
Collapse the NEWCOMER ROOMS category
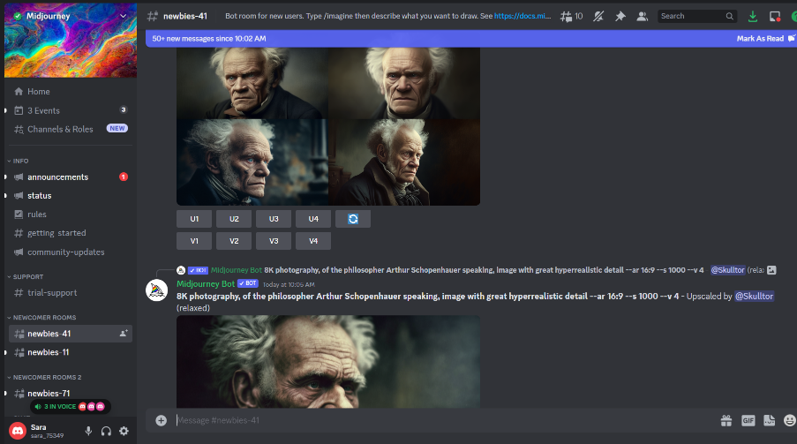[x=42, y=317]
